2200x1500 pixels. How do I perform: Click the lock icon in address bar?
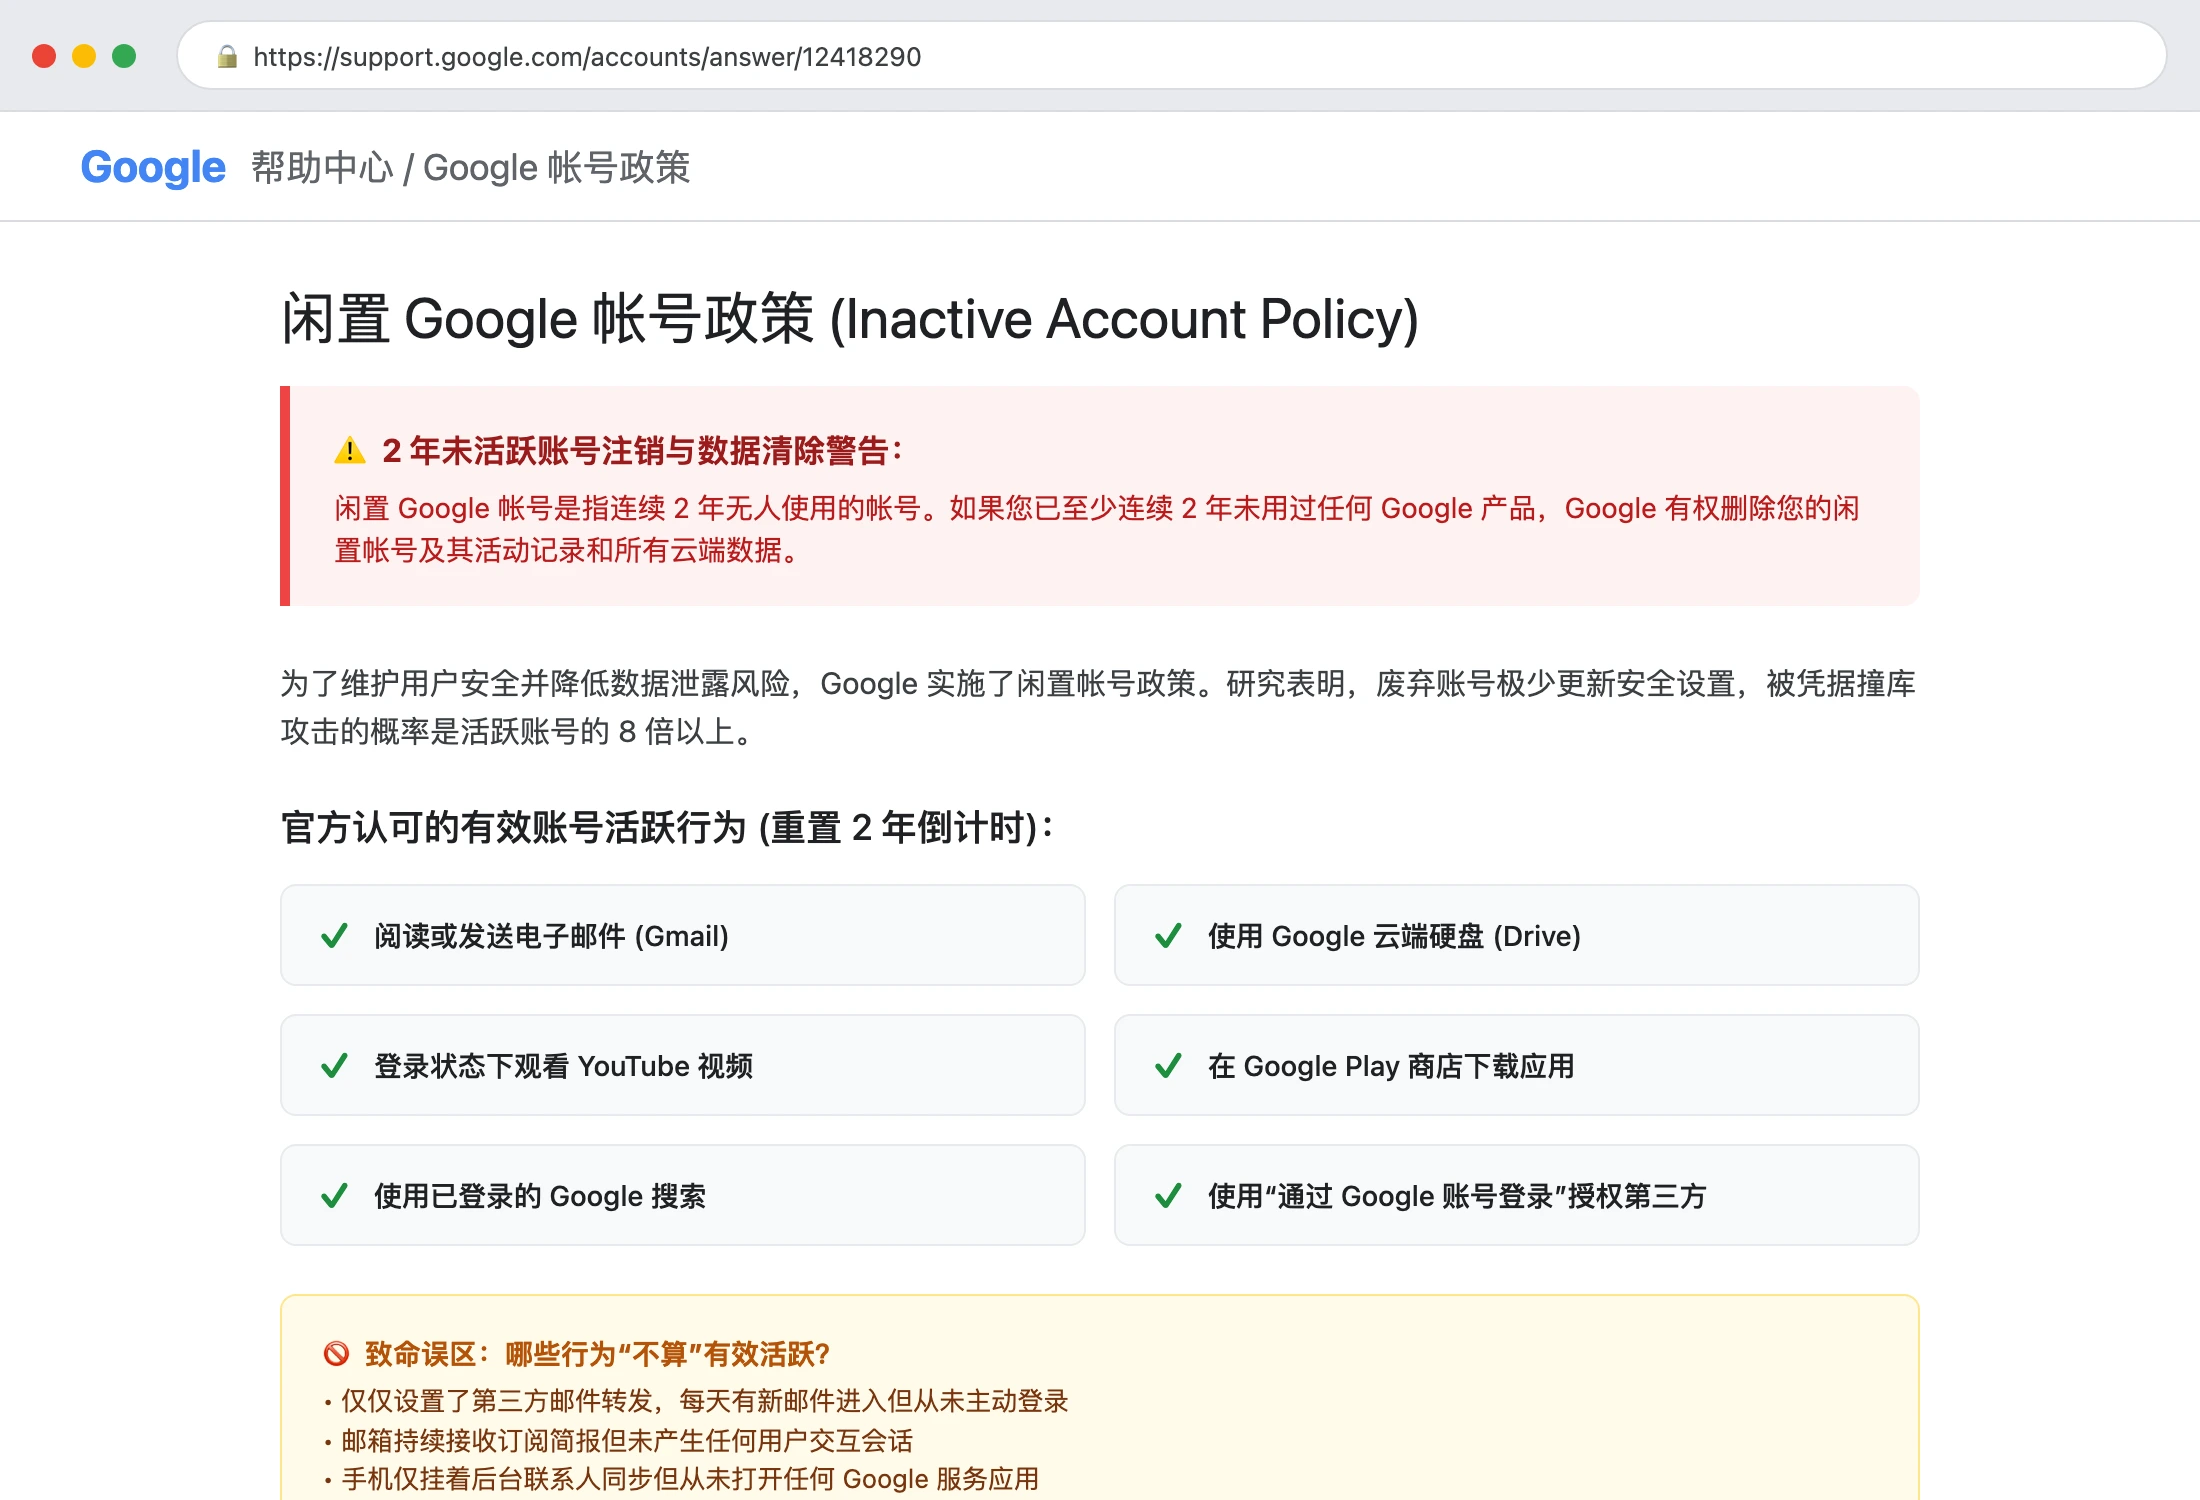(x=227, y=57)
